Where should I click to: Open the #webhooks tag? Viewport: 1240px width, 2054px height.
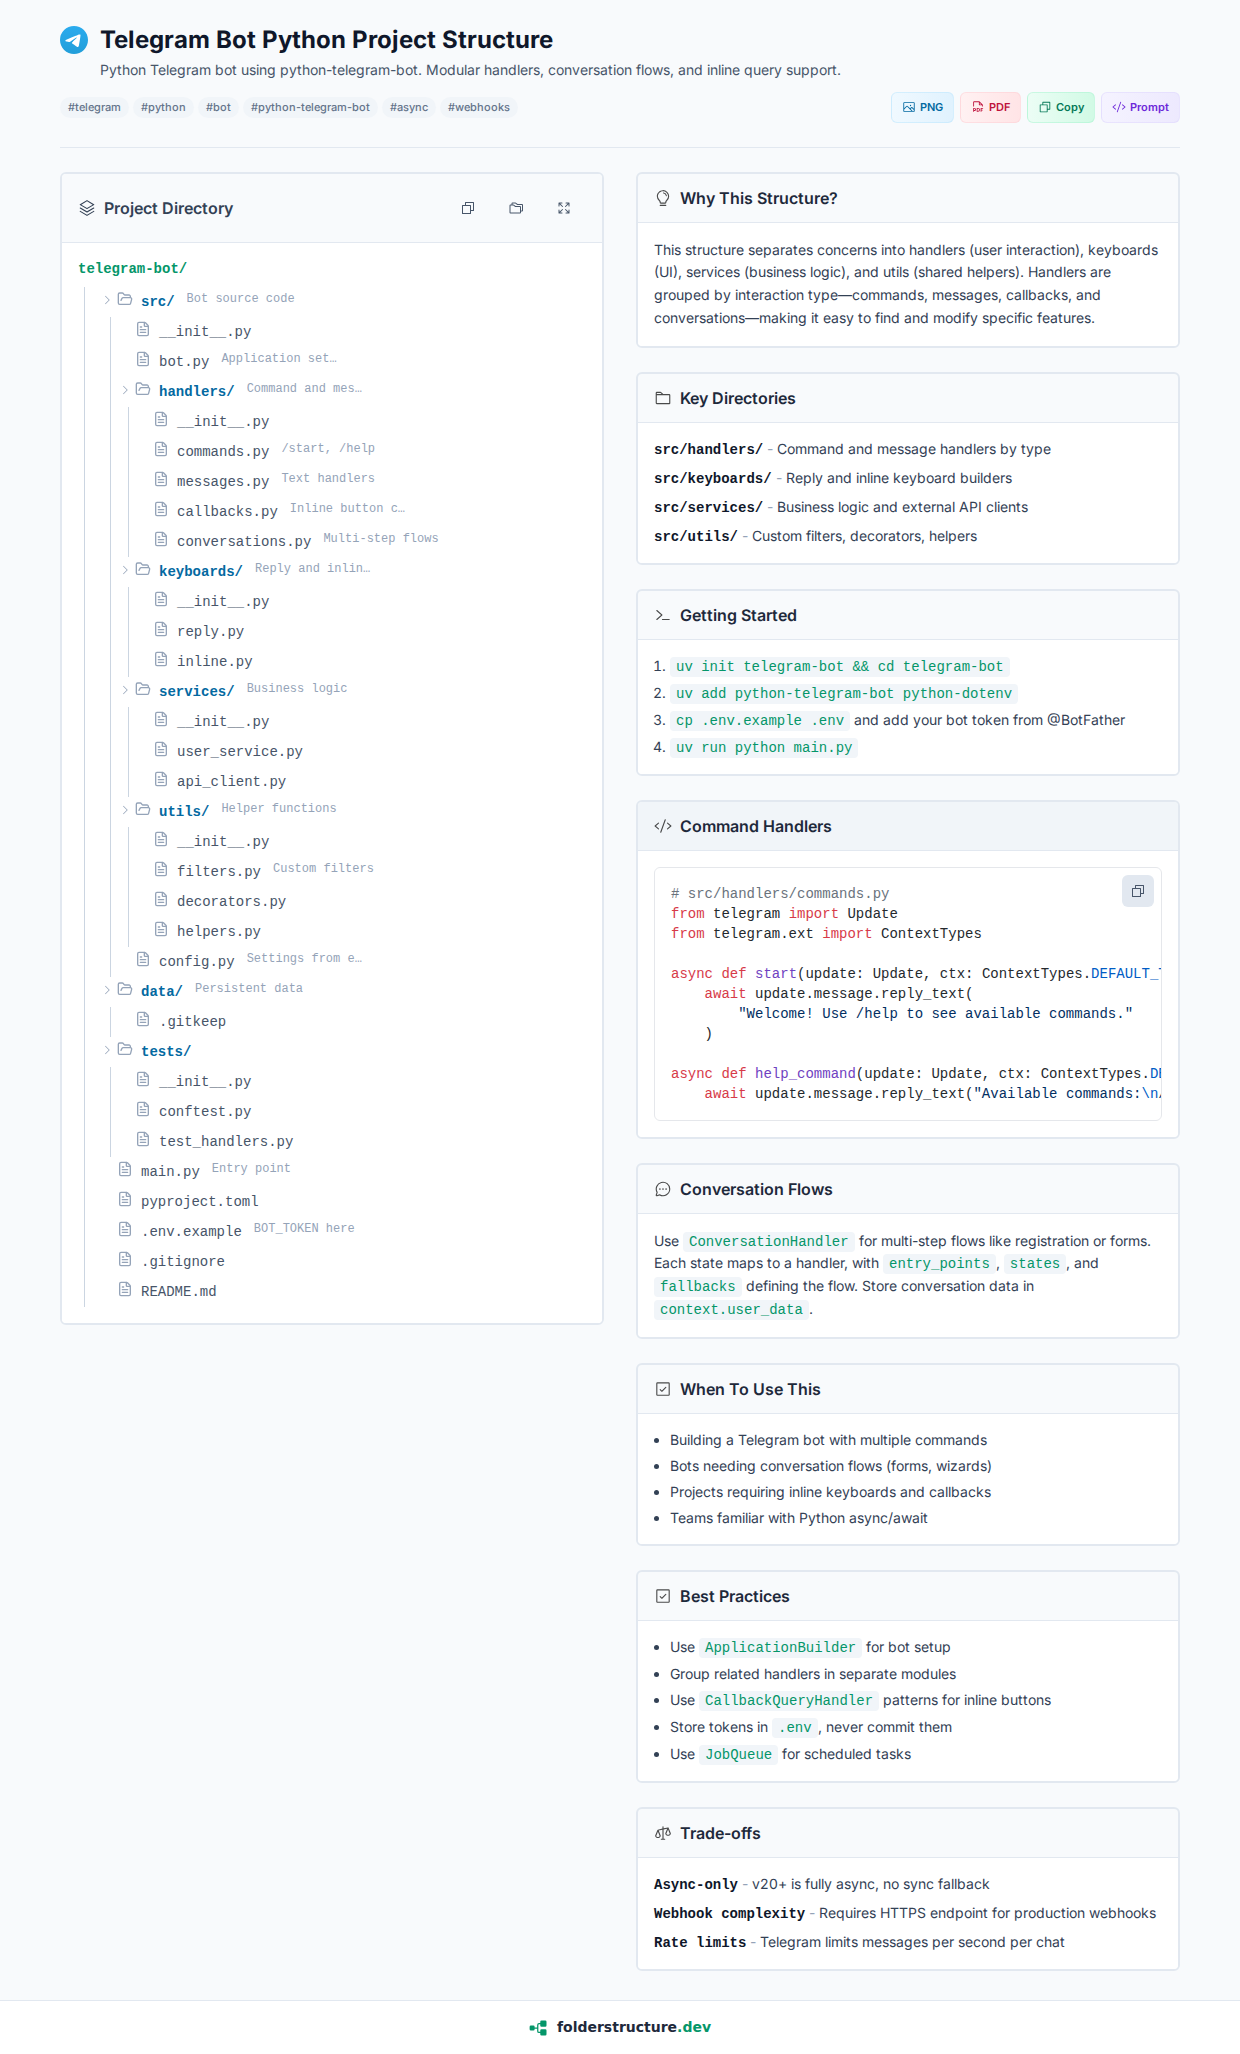(x=478, y=107)
